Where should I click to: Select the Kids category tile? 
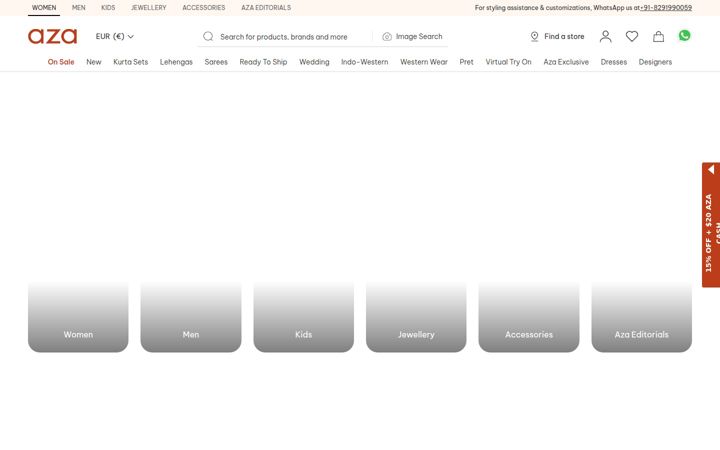(x=304, y=317)
